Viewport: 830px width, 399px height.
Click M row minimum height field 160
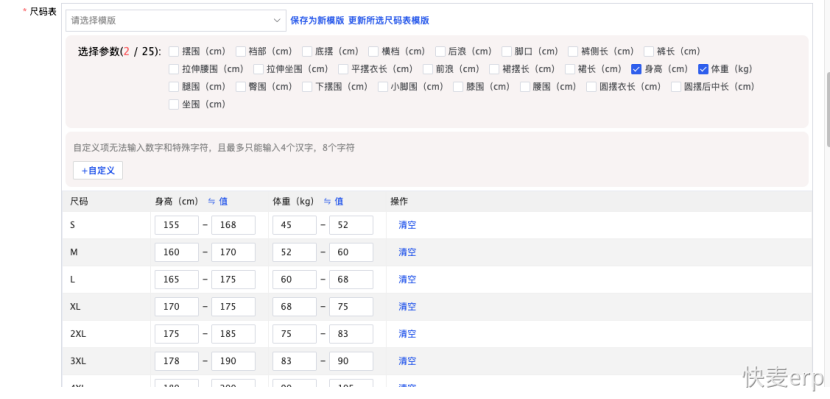(x=177, y=252)
